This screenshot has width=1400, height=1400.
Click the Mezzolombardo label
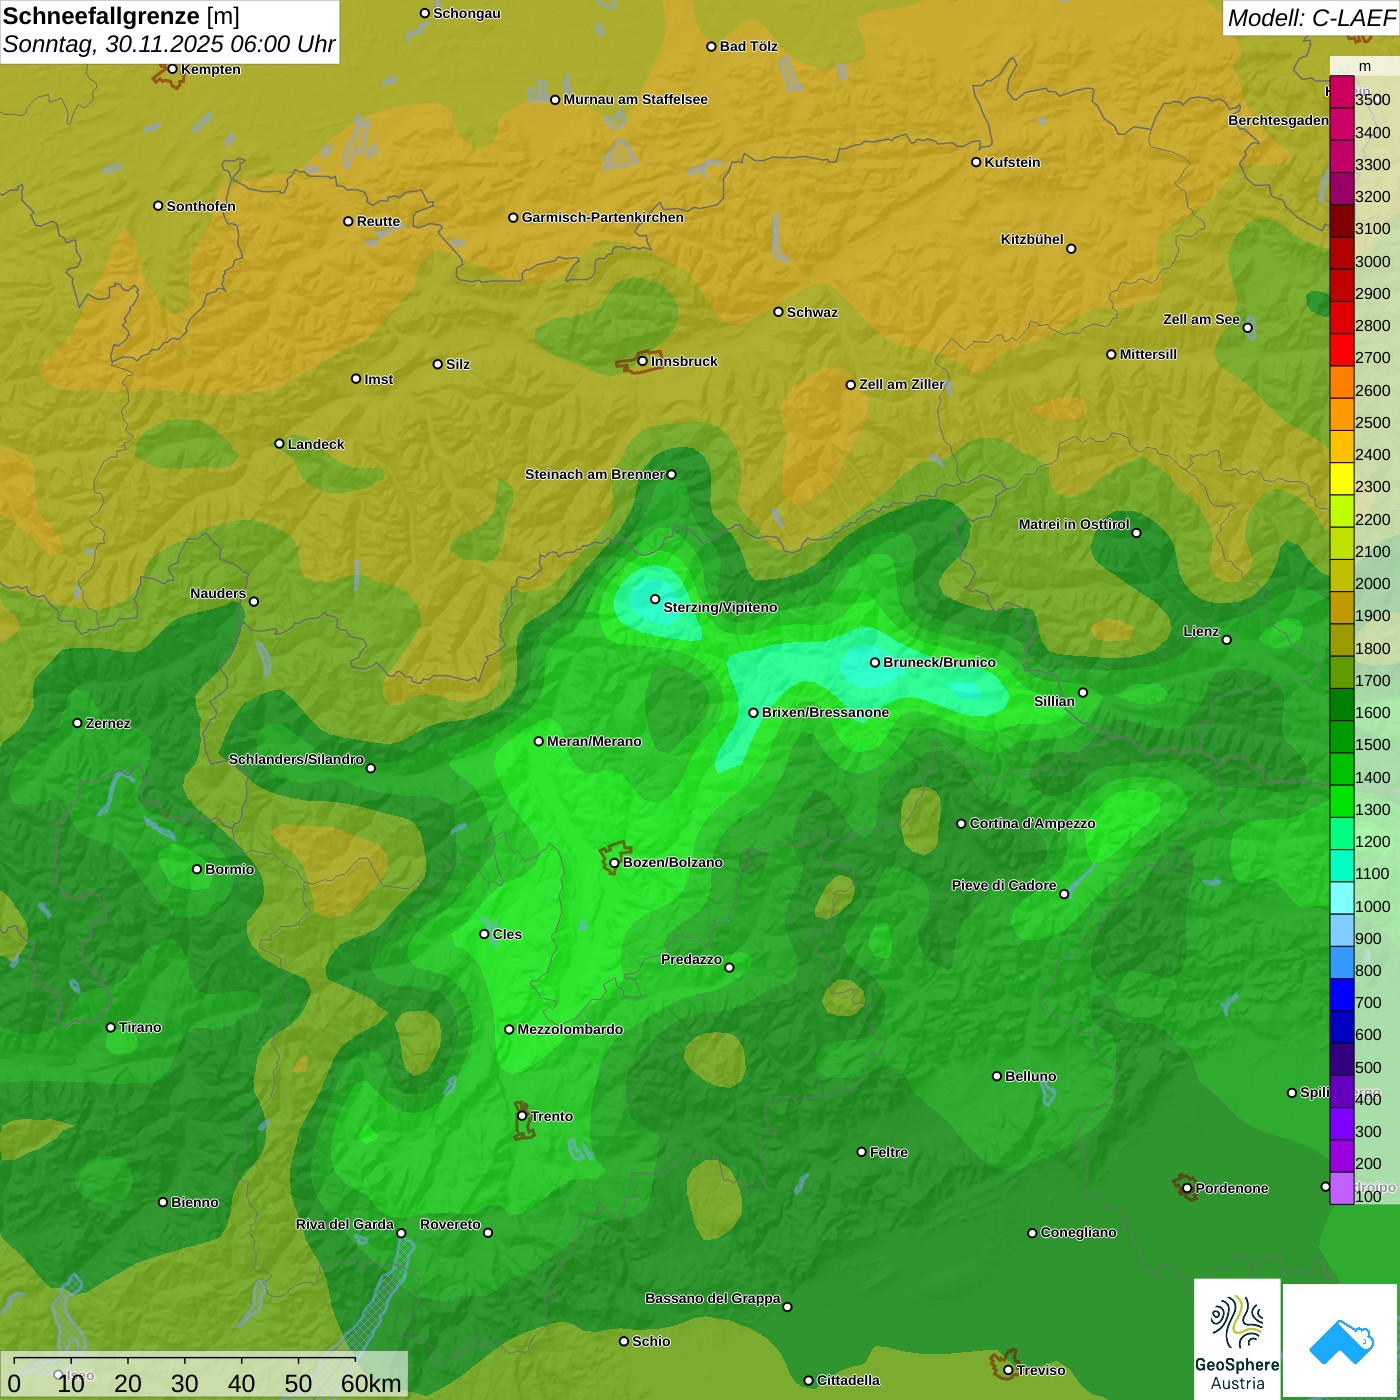[x=570, y=1029]
